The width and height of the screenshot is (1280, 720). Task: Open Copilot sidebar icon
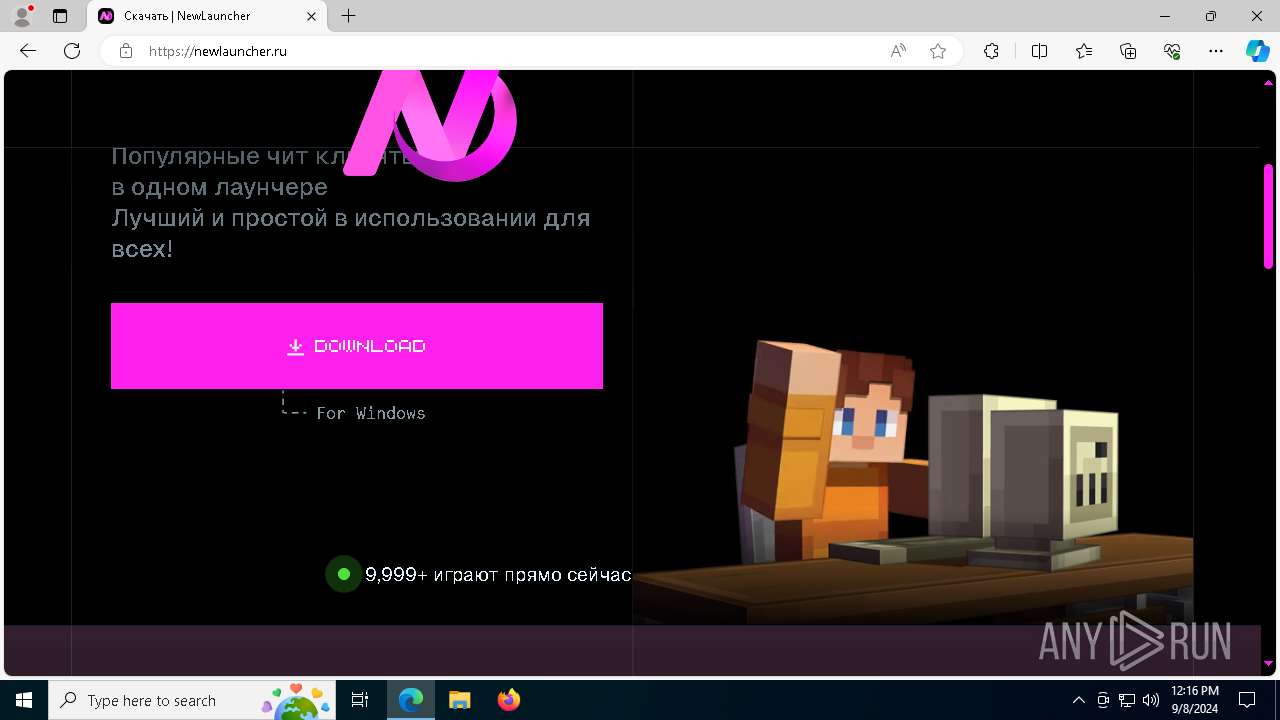click(x=1257, y=51)
